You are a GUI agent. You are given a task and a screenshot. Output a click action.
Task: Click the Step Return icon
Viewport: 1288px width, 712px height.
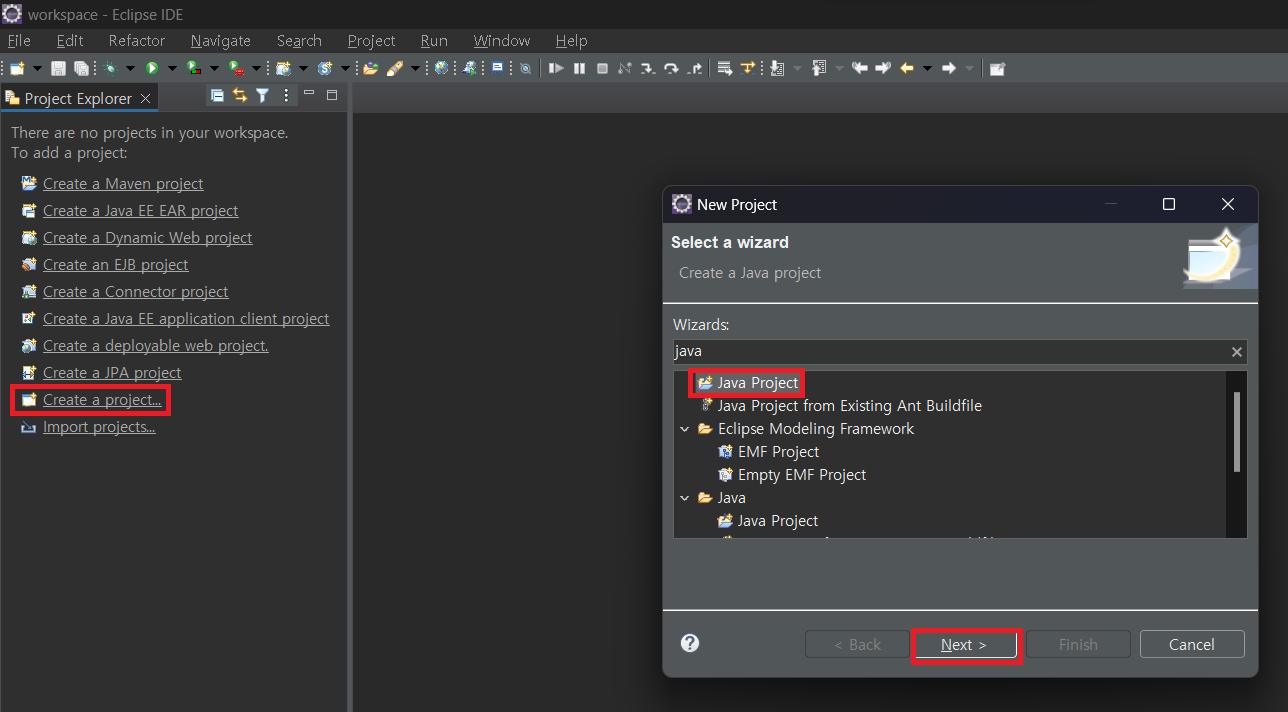695,68
